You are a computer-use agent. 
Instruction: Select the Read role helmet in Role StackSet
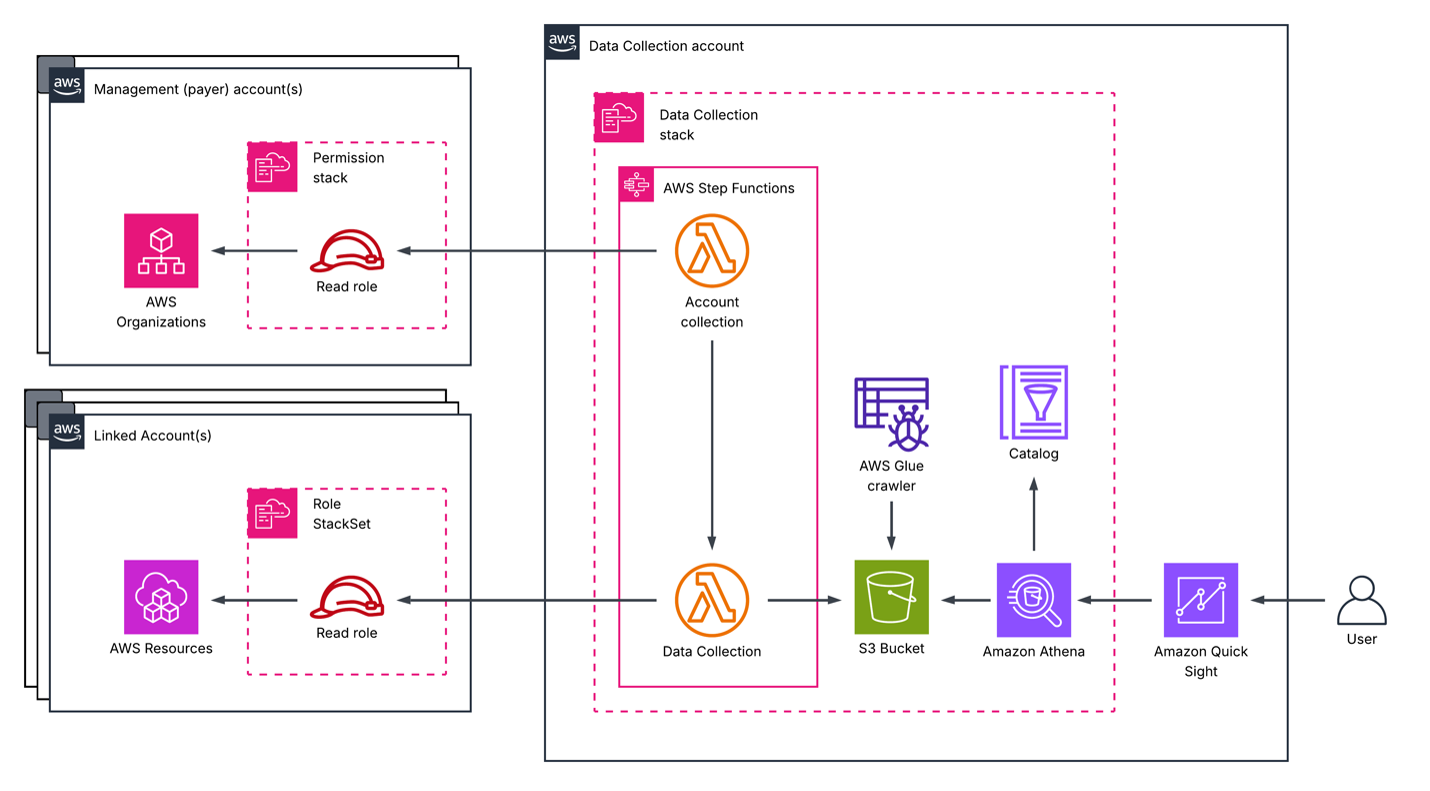click(347, 597)
